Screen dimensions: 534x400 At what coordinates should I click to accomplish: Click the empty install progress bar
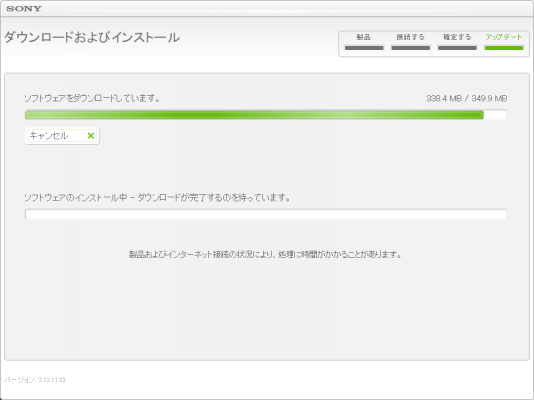pos(266,214)
